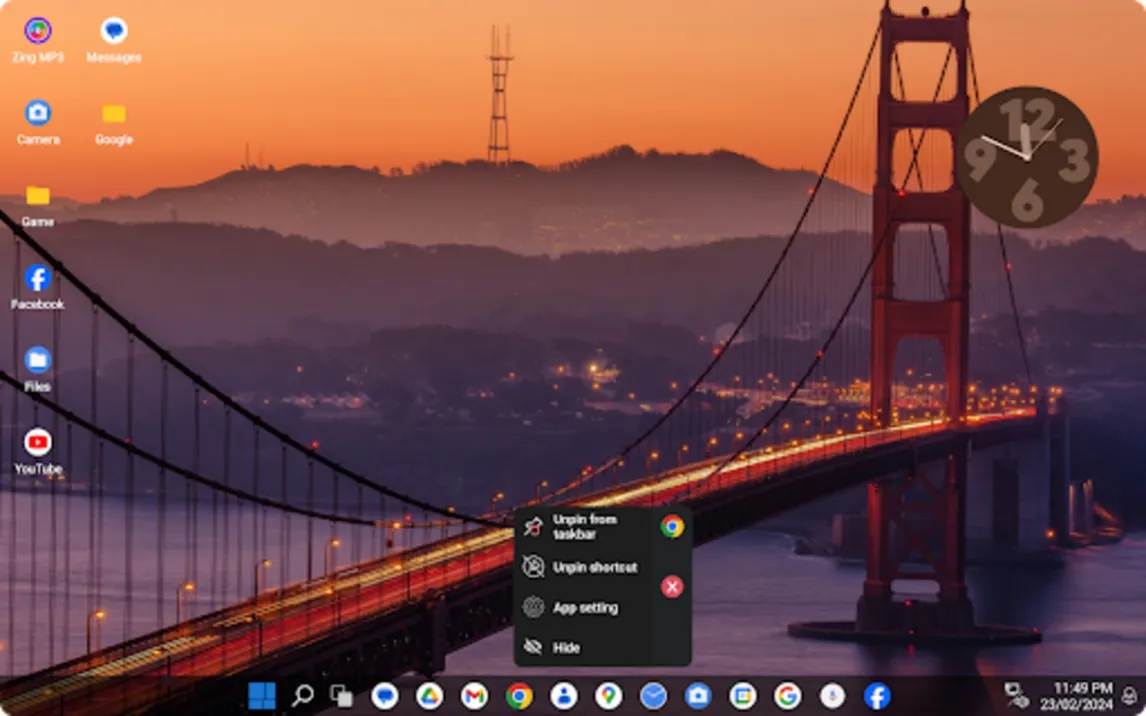The image size is (1146, 716).
Task: Launch Gmail from the taskbar
Action: pos(474,696)
